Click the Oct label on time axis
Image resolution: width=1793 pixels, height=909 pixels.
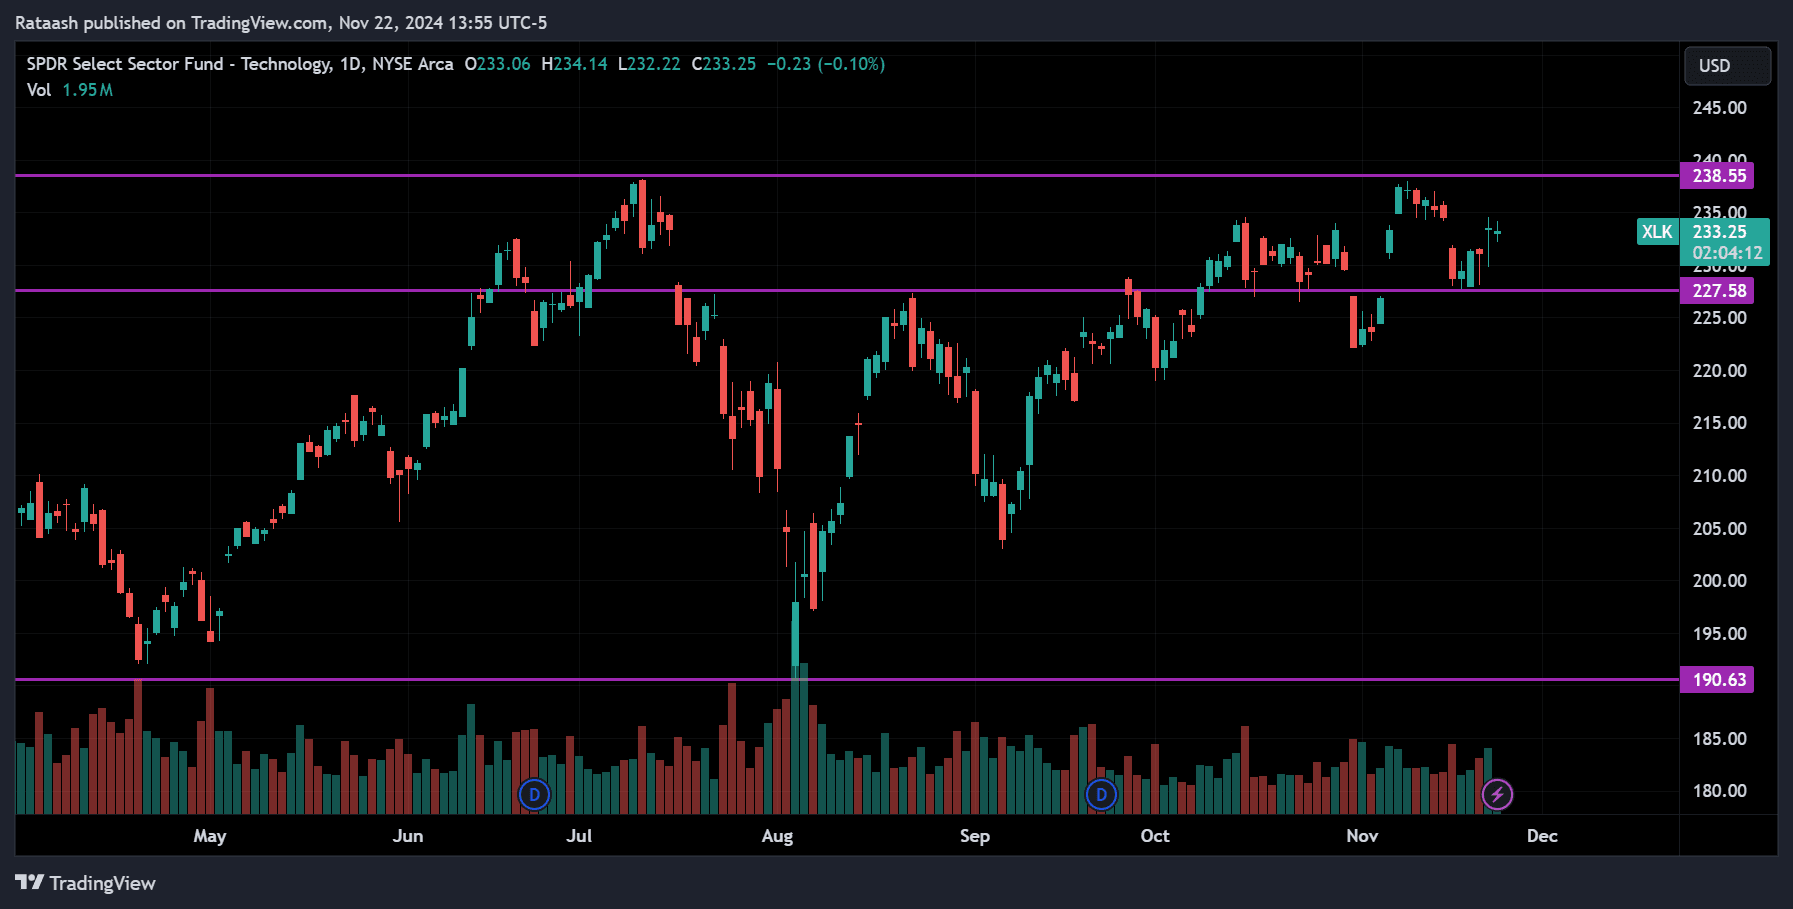[1155, 836]
